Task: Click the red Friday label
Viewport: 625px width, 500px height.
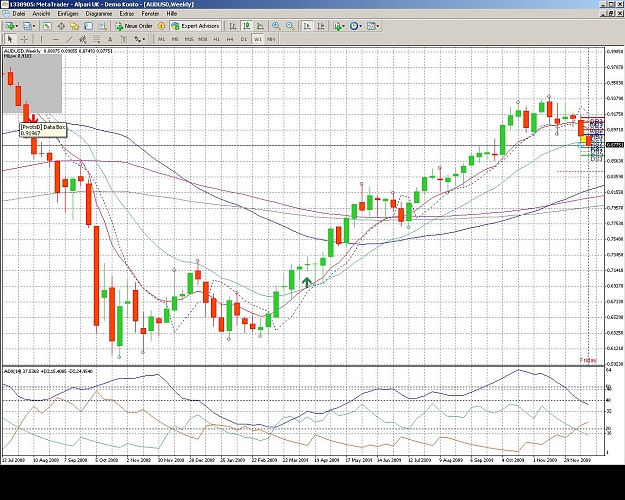Action: [x=588, y=360]
